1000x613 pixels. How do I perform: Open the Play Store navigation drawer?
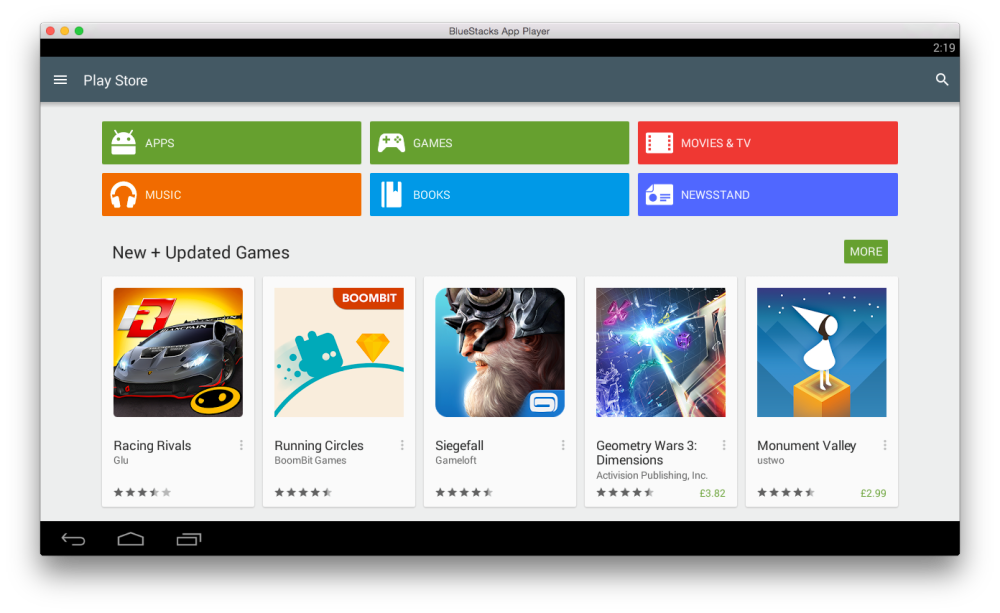[60, 80]
